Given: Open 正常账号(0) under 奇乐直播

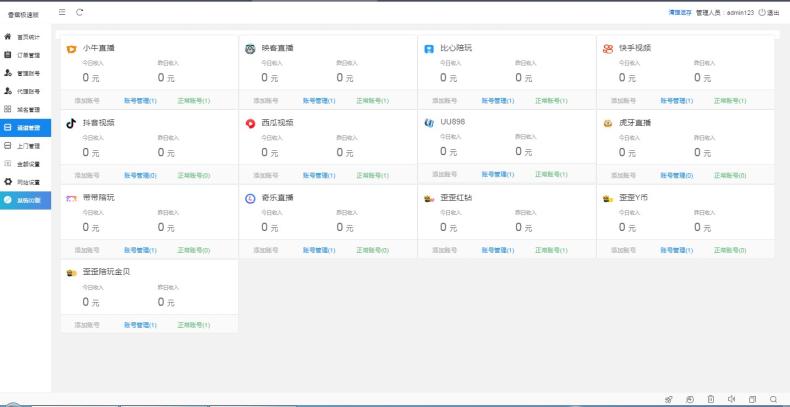Looking at the screenshot, I should [372, 250].
